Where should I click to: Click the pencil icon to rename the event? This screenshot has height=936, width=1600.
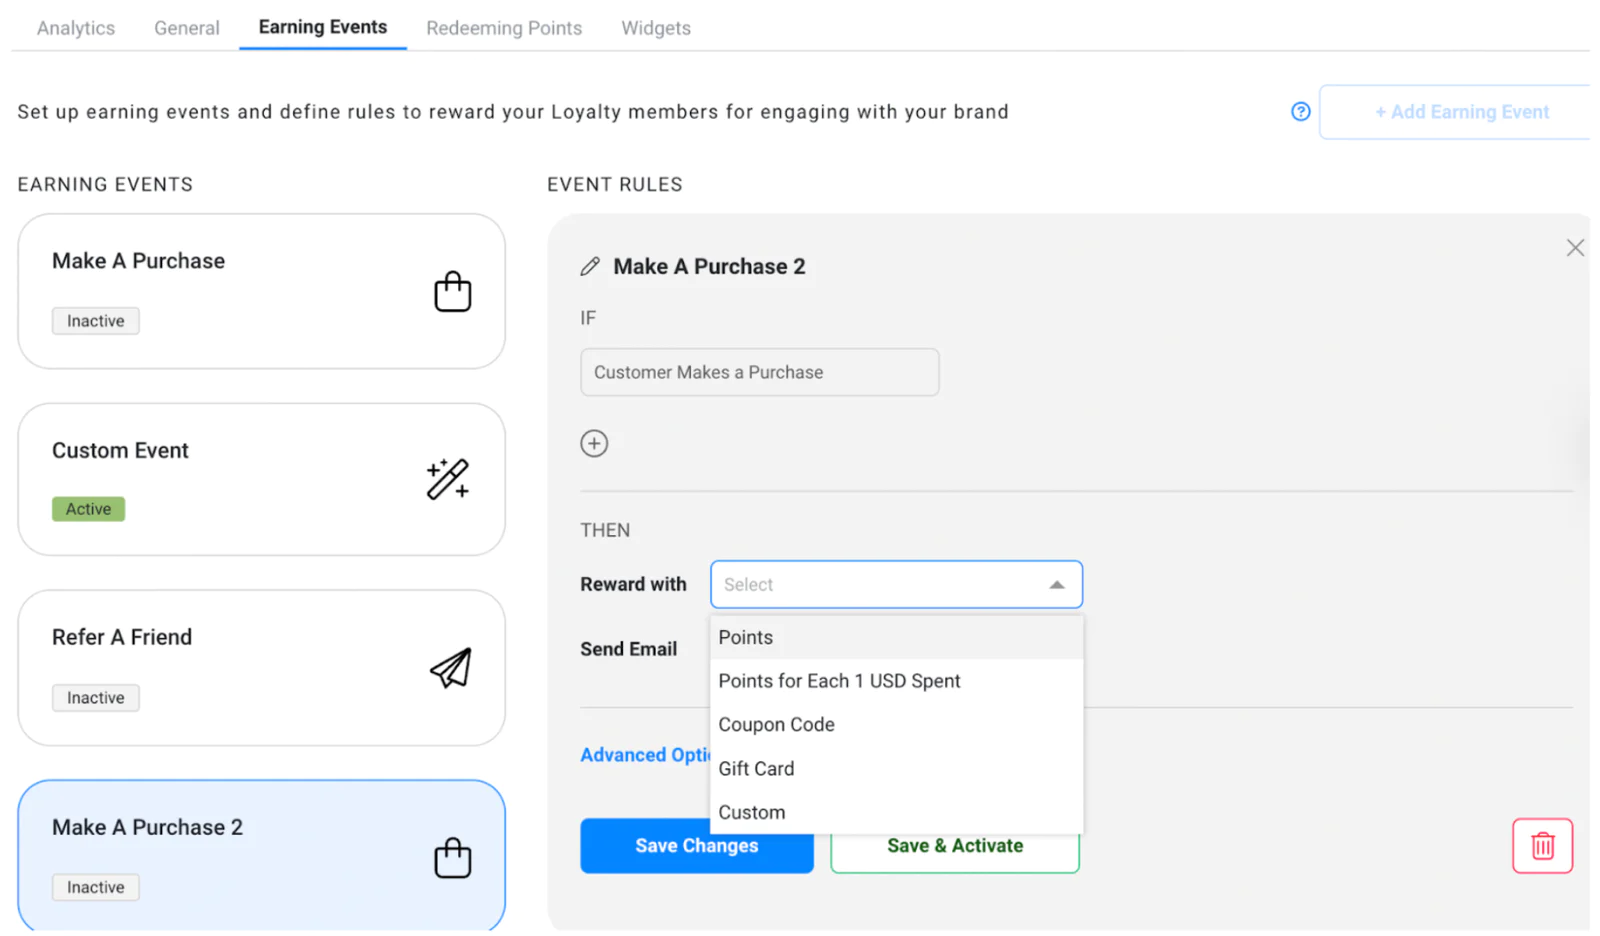(x=590, y=266)
